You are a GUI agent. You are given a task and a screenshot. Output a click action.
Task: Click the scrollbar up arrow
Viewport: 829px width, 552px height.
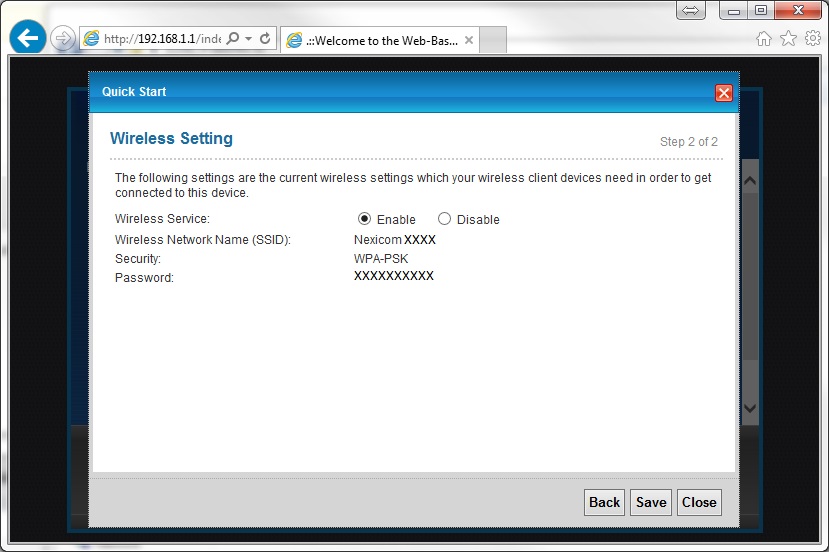tap(750, 181)
